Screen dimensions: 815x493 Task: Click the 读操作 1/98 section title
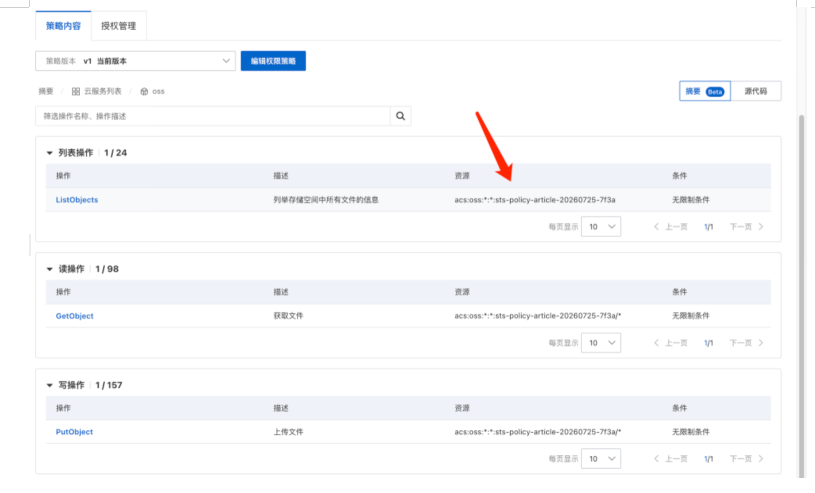88,269
